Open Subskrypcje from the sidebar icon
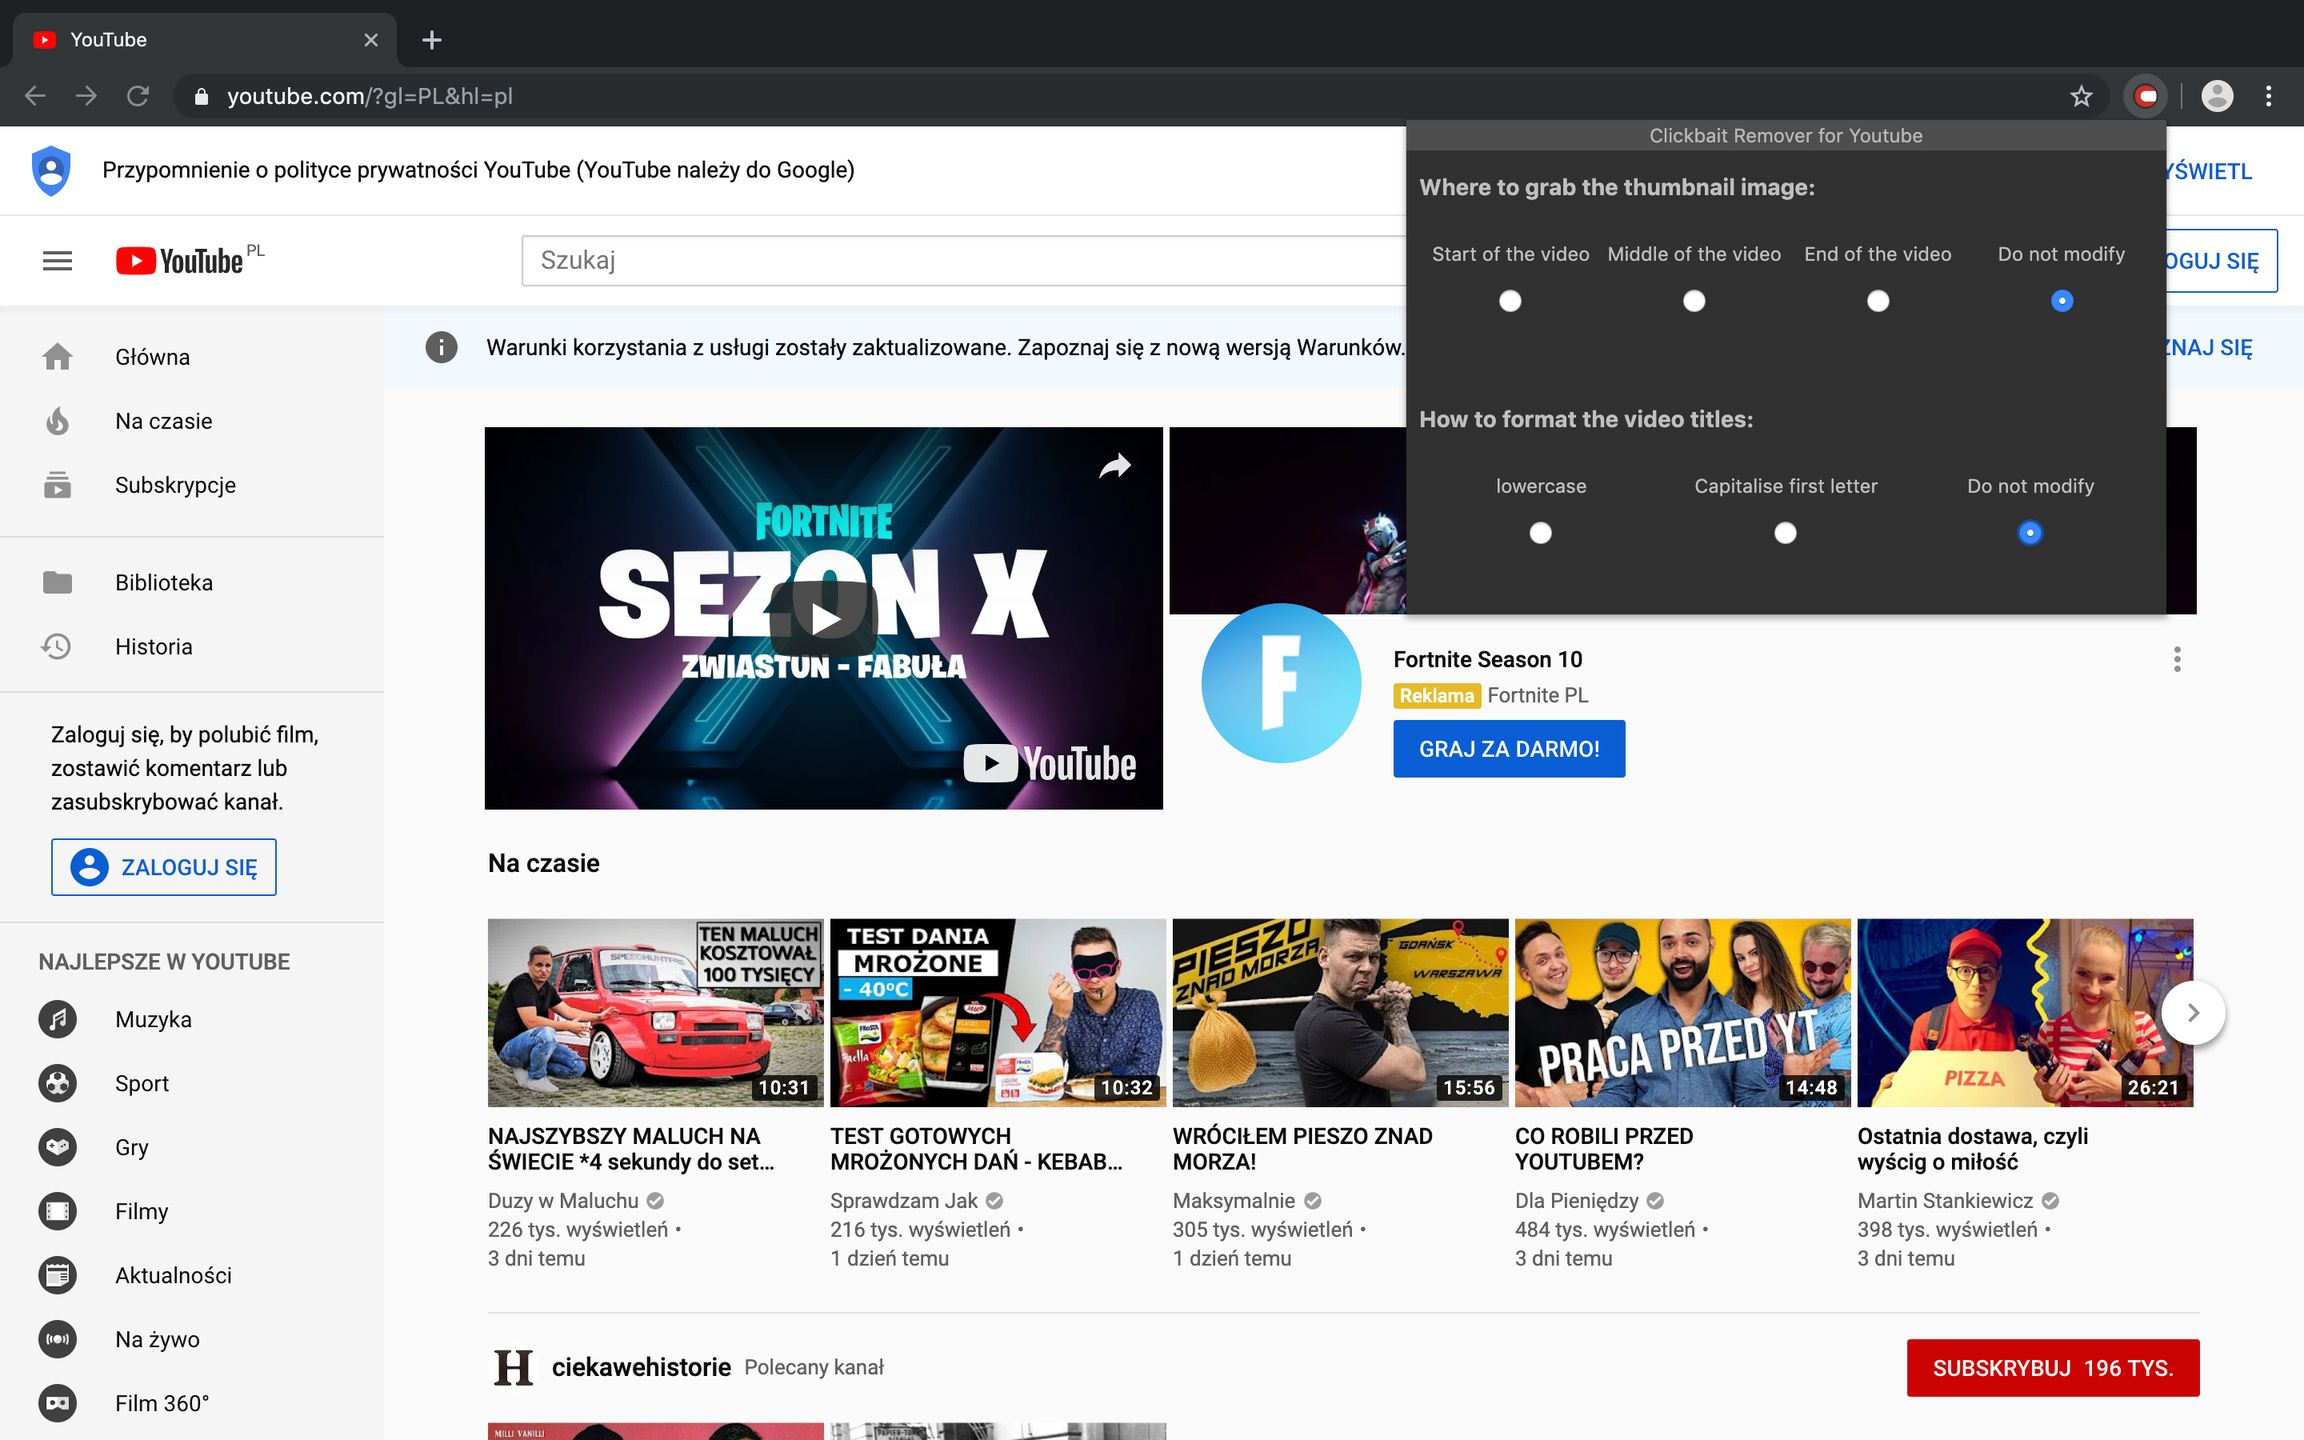Screen dimensions: 2304x1440 point(57,485)
